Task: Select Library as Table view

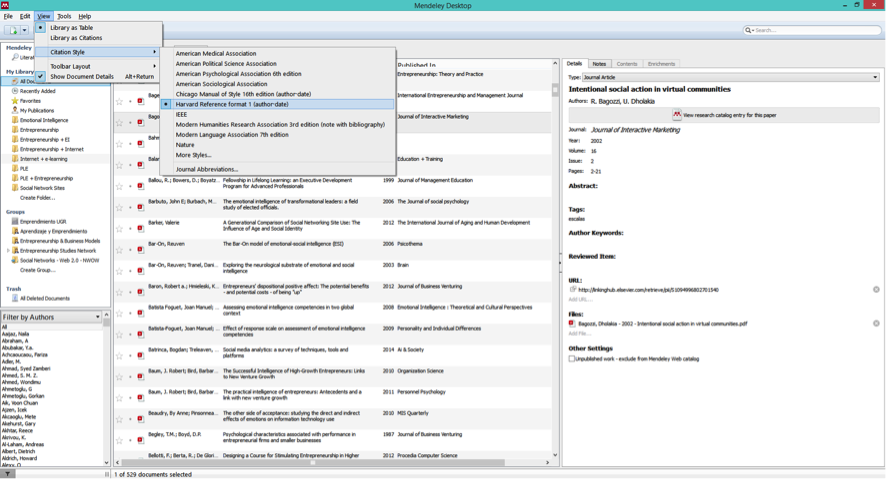Action: [71, 28]
